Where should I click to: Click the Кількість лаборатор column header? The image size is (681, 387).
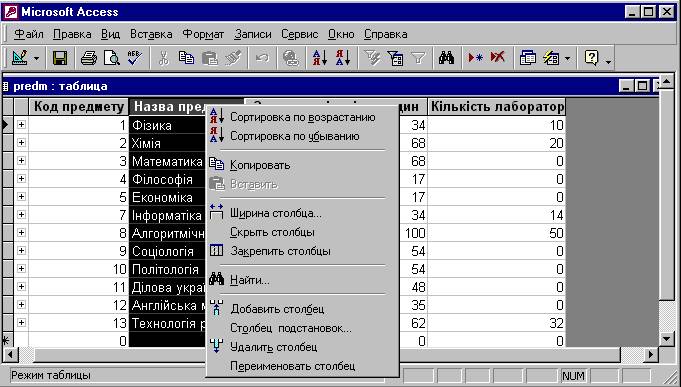click(x=496, y=106)
